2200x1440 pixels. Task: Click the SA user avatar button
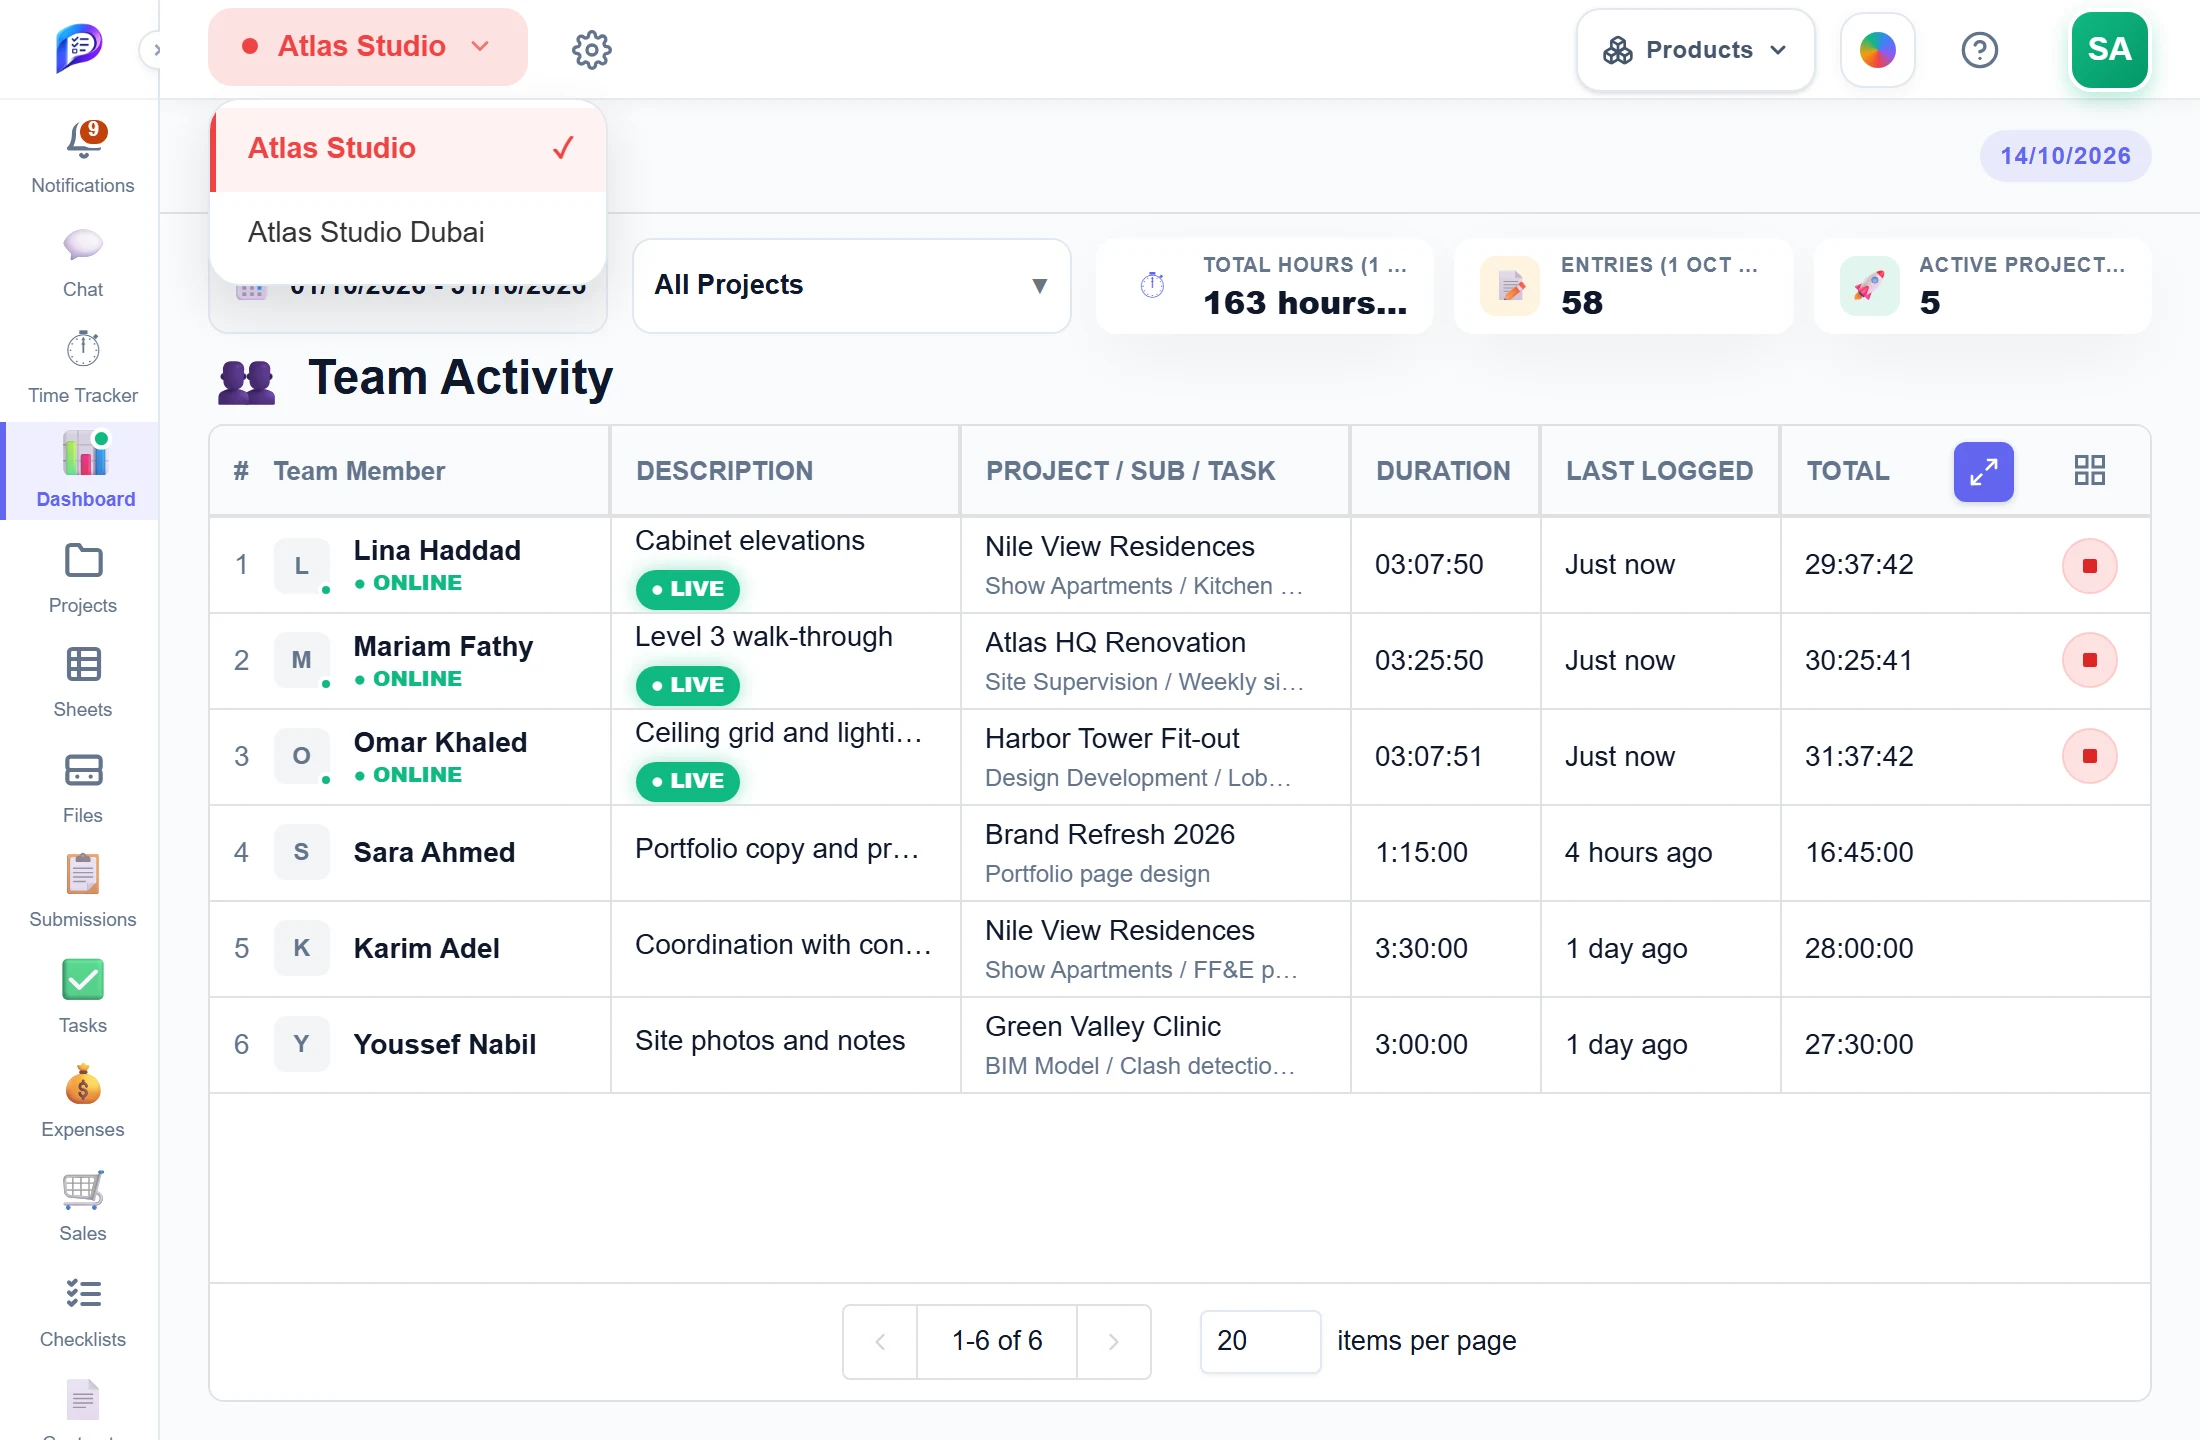point(2109,50)
